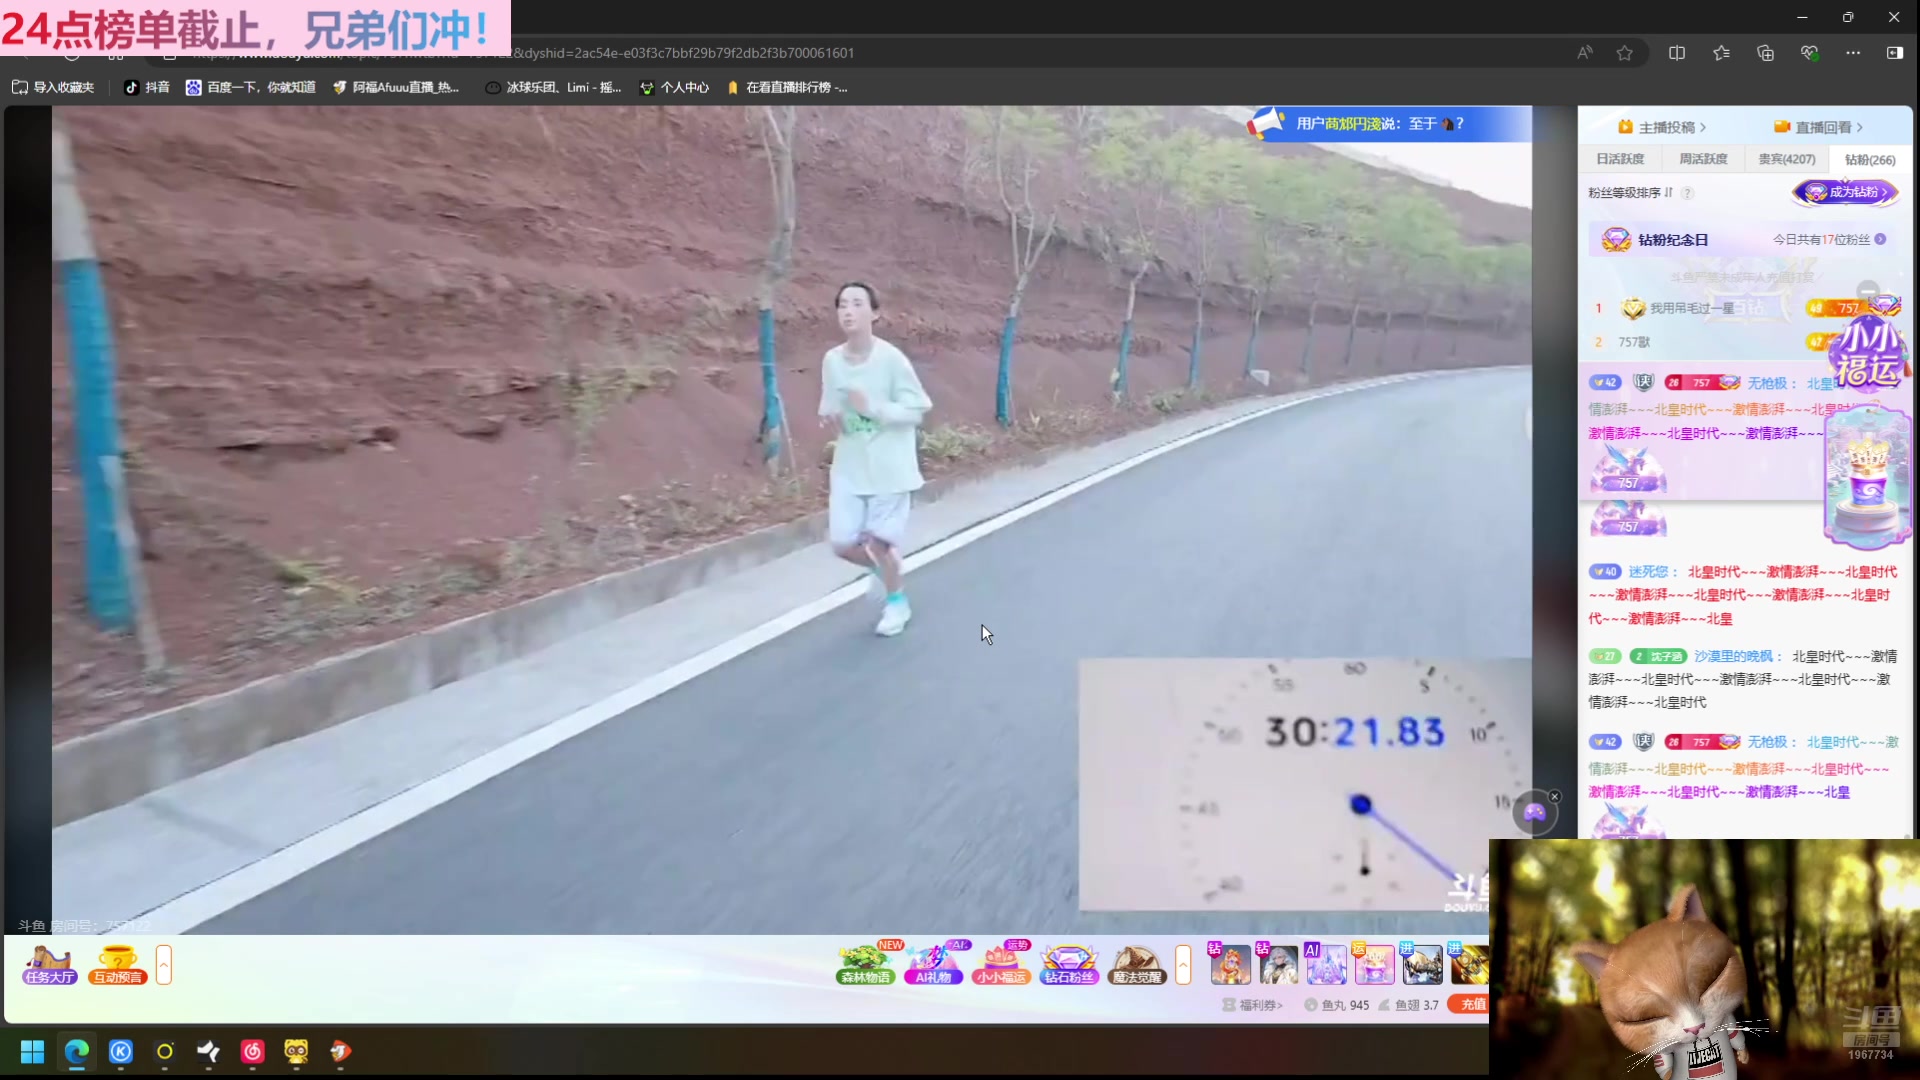Open the 抖音 bookmark
This screenshot has height=1080, width=1920.
[146, 88]
